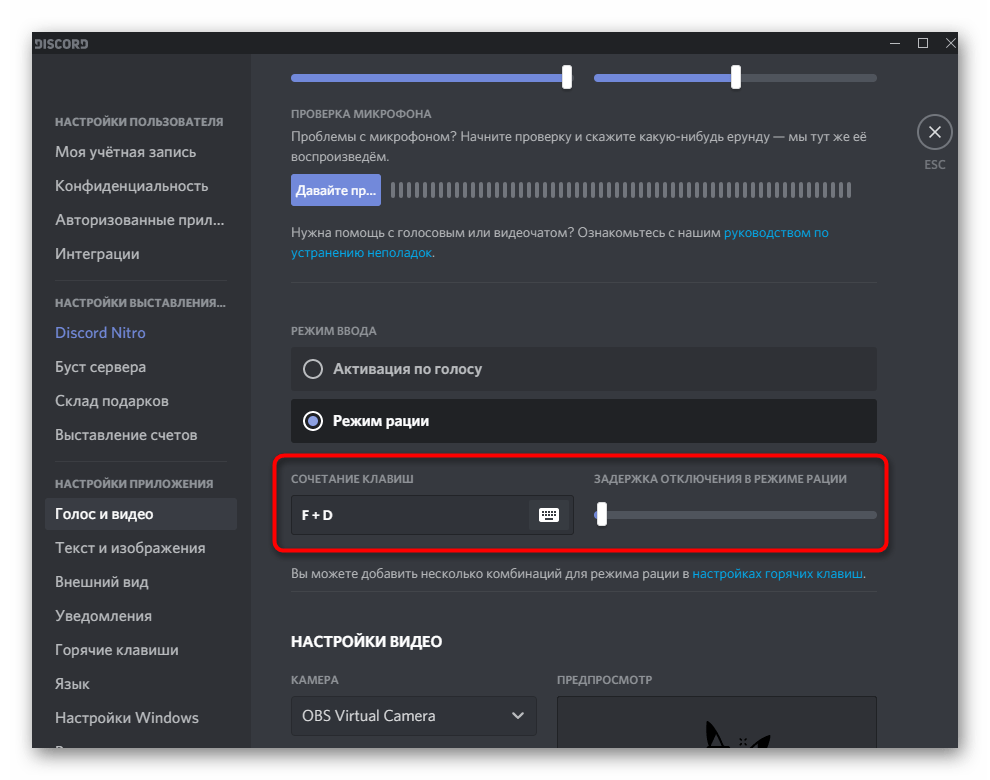The height and width of the screenshot is (780, 990).
Task: Open the OBS Virtual Camera dropdown
Action: (x=414, y=716)
